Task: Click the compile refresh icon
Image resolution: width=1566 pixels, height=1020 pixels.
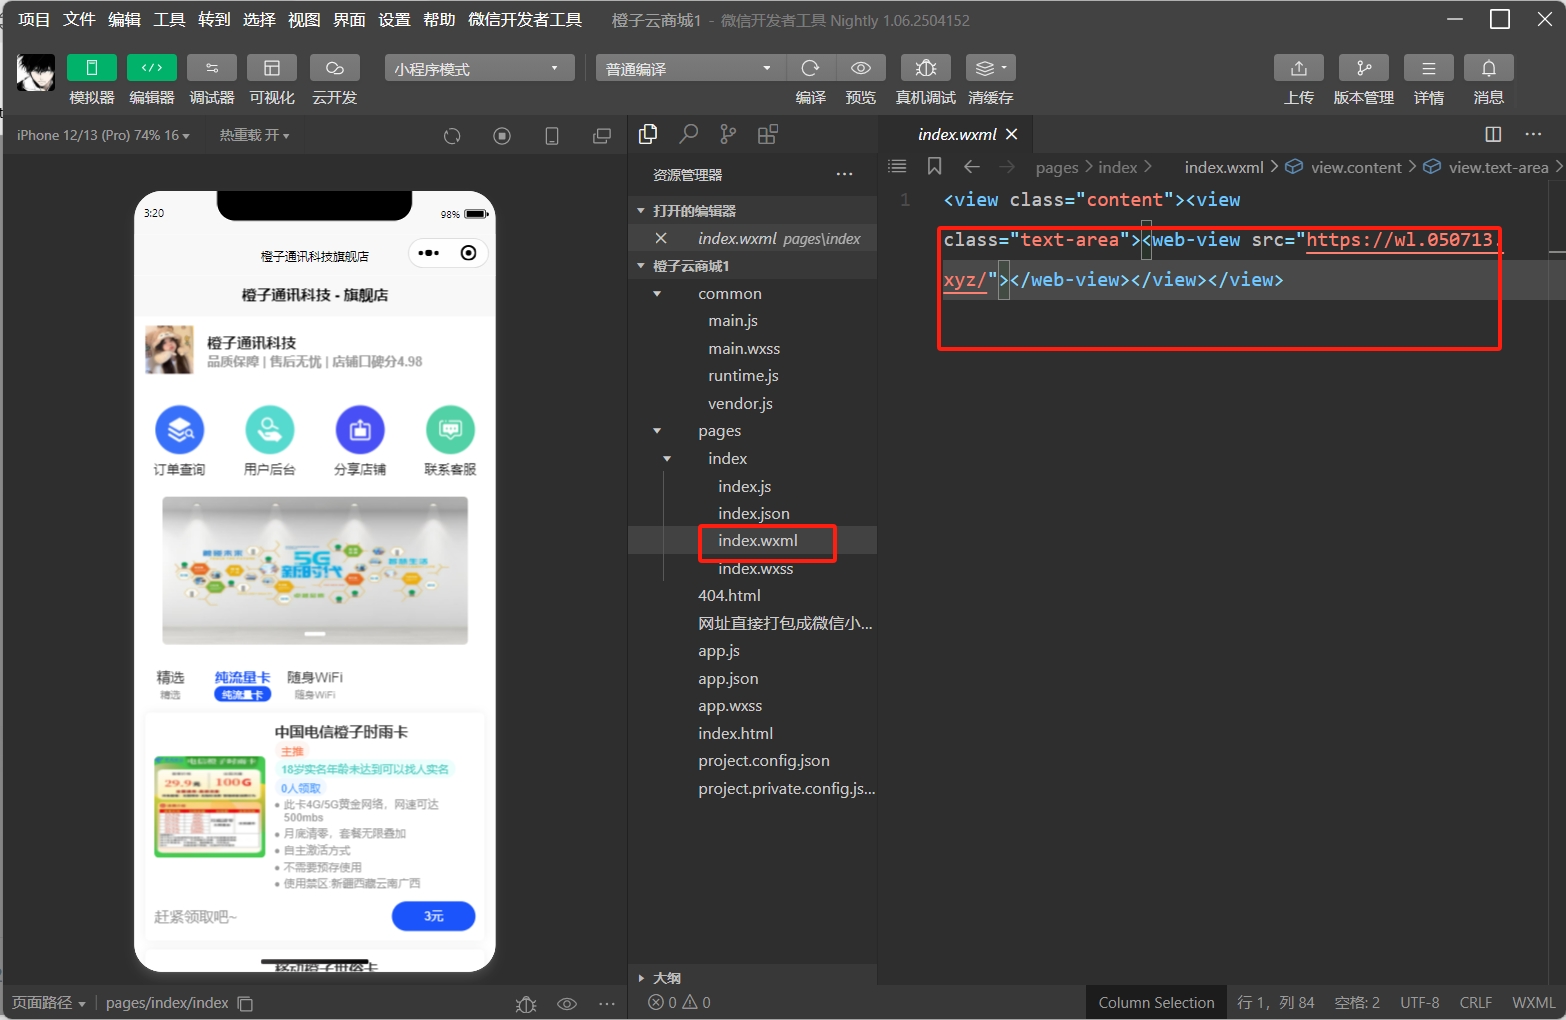Action: click(x=811, y=68)
